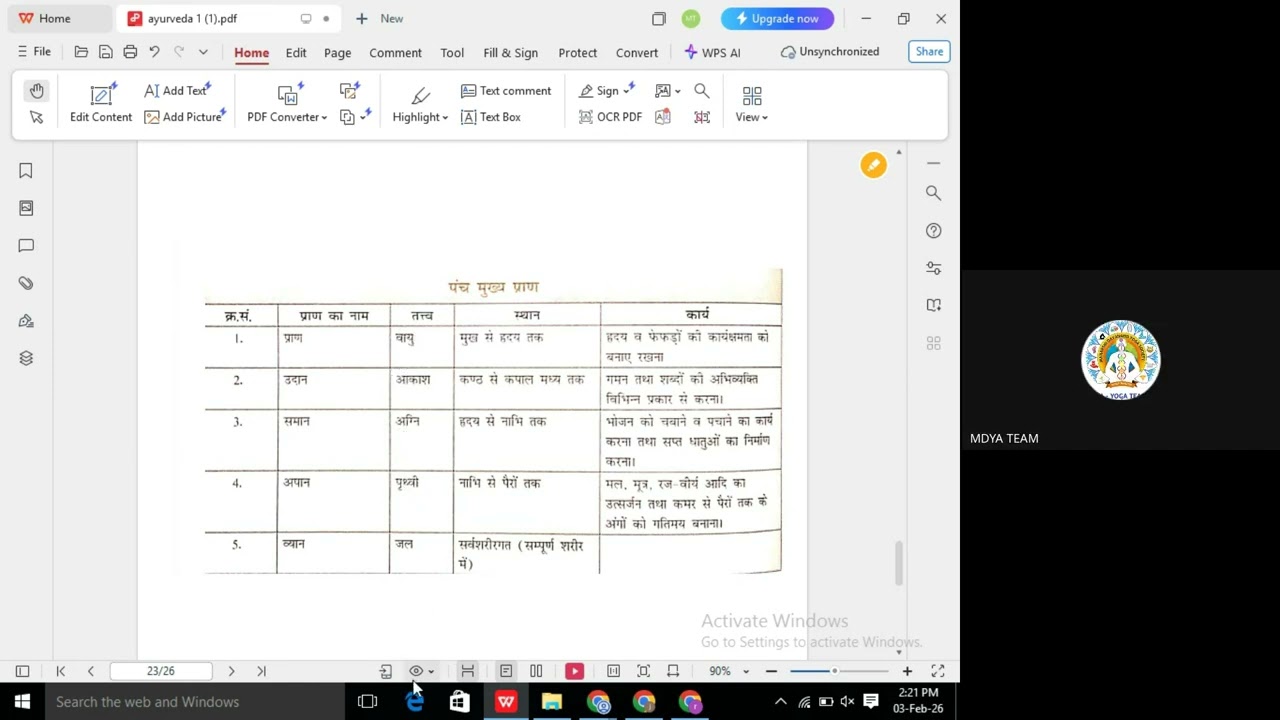The width and height of the screenshot is (1280, 720).
Task: Open the File menu
Action: pos(34,52)
